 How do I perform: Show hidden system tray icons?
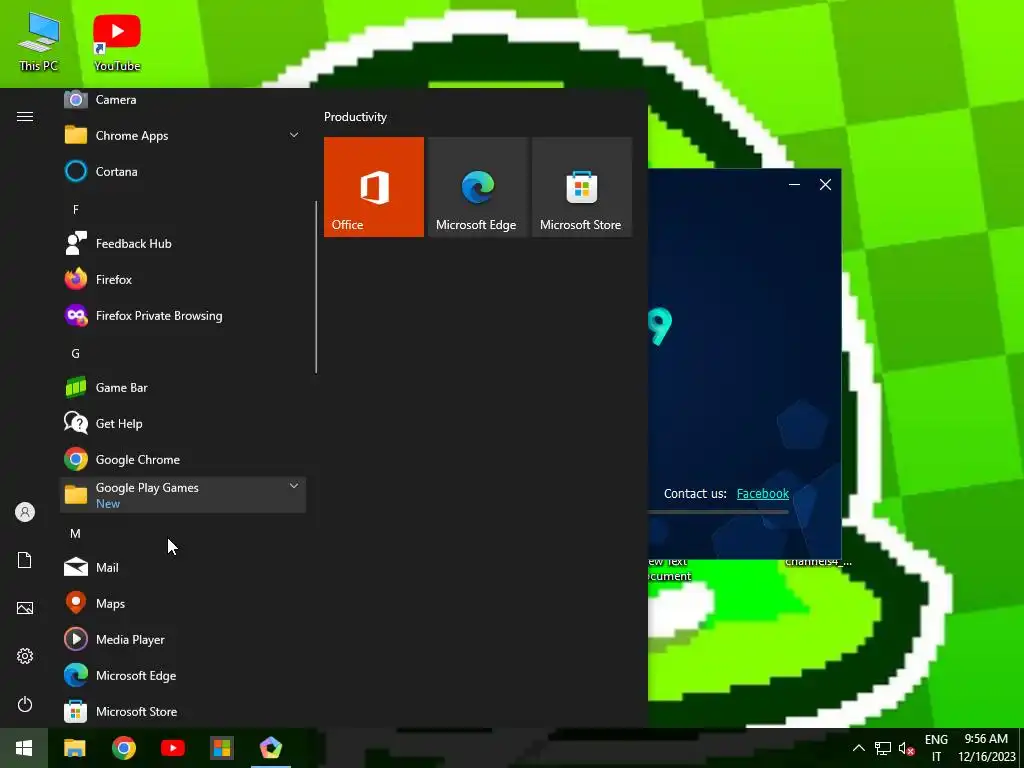pyautogui.click(x=859, y=748)
